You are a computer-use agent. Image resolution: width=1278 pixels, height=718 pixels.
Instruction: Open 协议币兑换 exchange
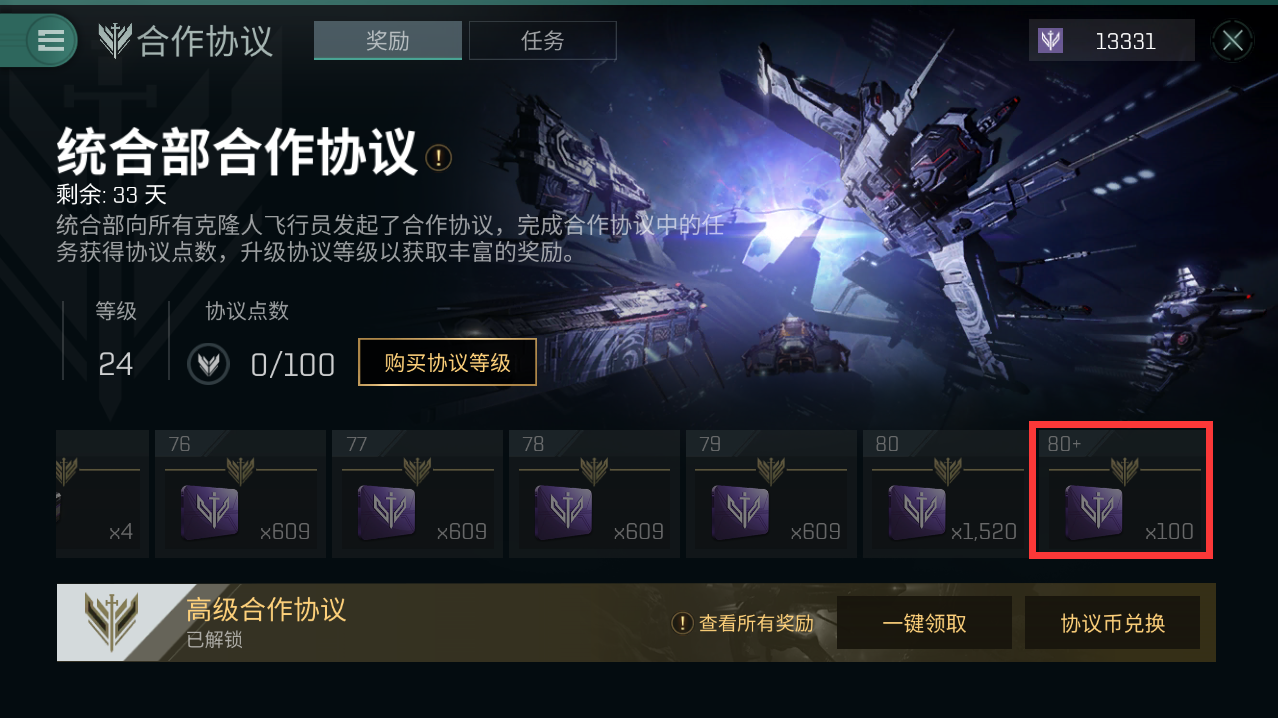click(x=1112, y=623)
